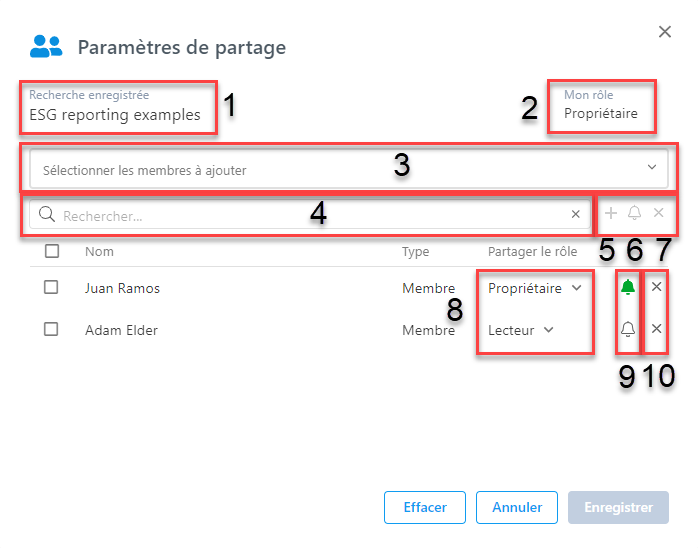Click the bulk remove X beside bell
This screenshot has width=698, height=548.
point(659,213)
